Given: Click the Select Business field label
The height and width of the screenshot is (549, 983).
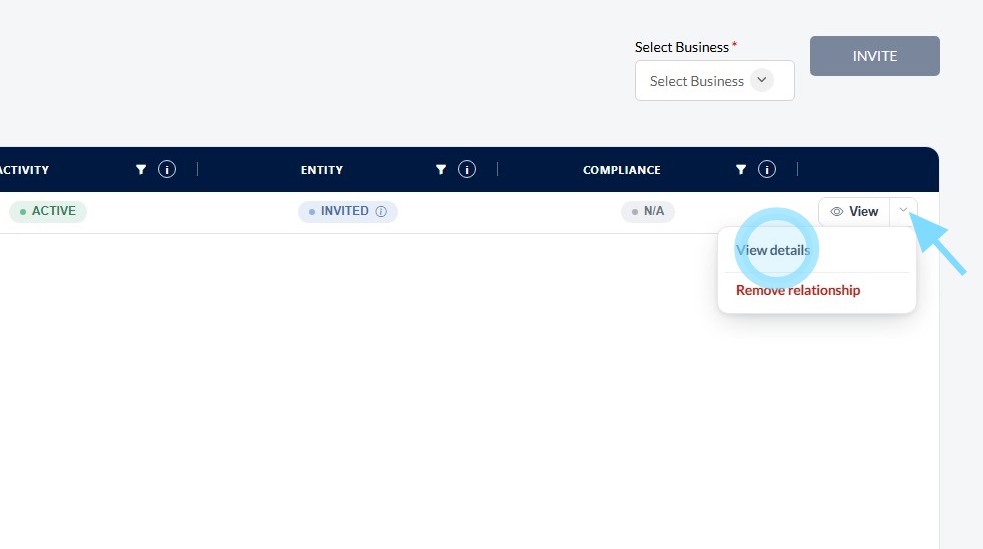Looking at the screenshot, I should pos(682,47).
